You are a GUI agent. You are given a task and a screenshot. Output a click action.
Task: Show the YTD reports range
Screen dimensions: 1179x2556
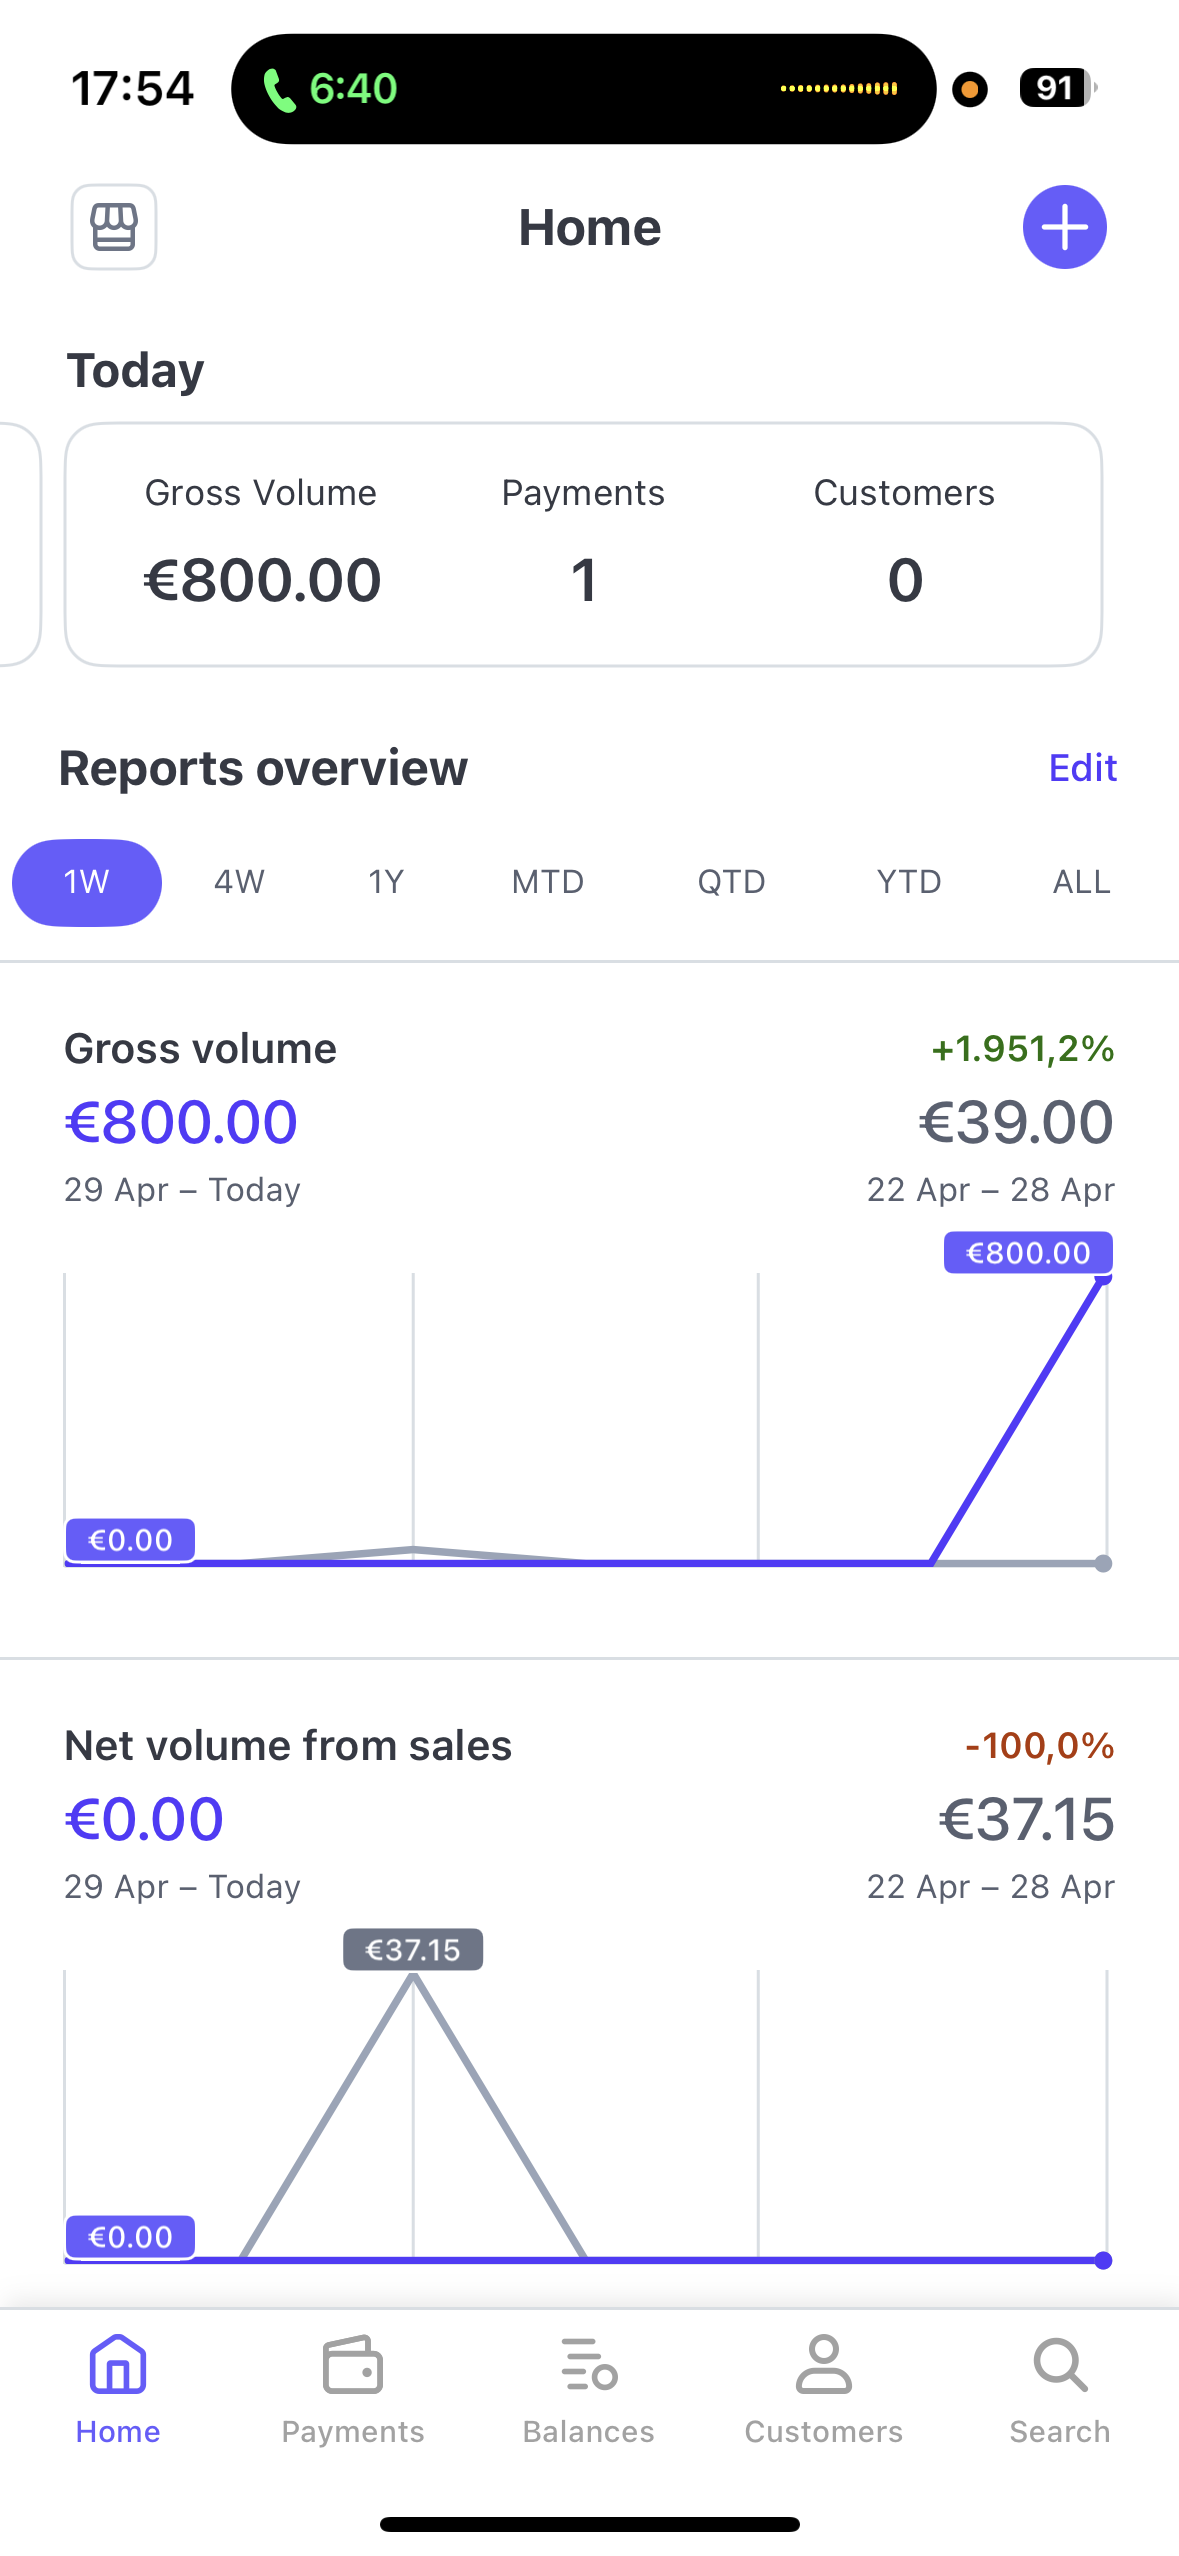tap(909, 882)
